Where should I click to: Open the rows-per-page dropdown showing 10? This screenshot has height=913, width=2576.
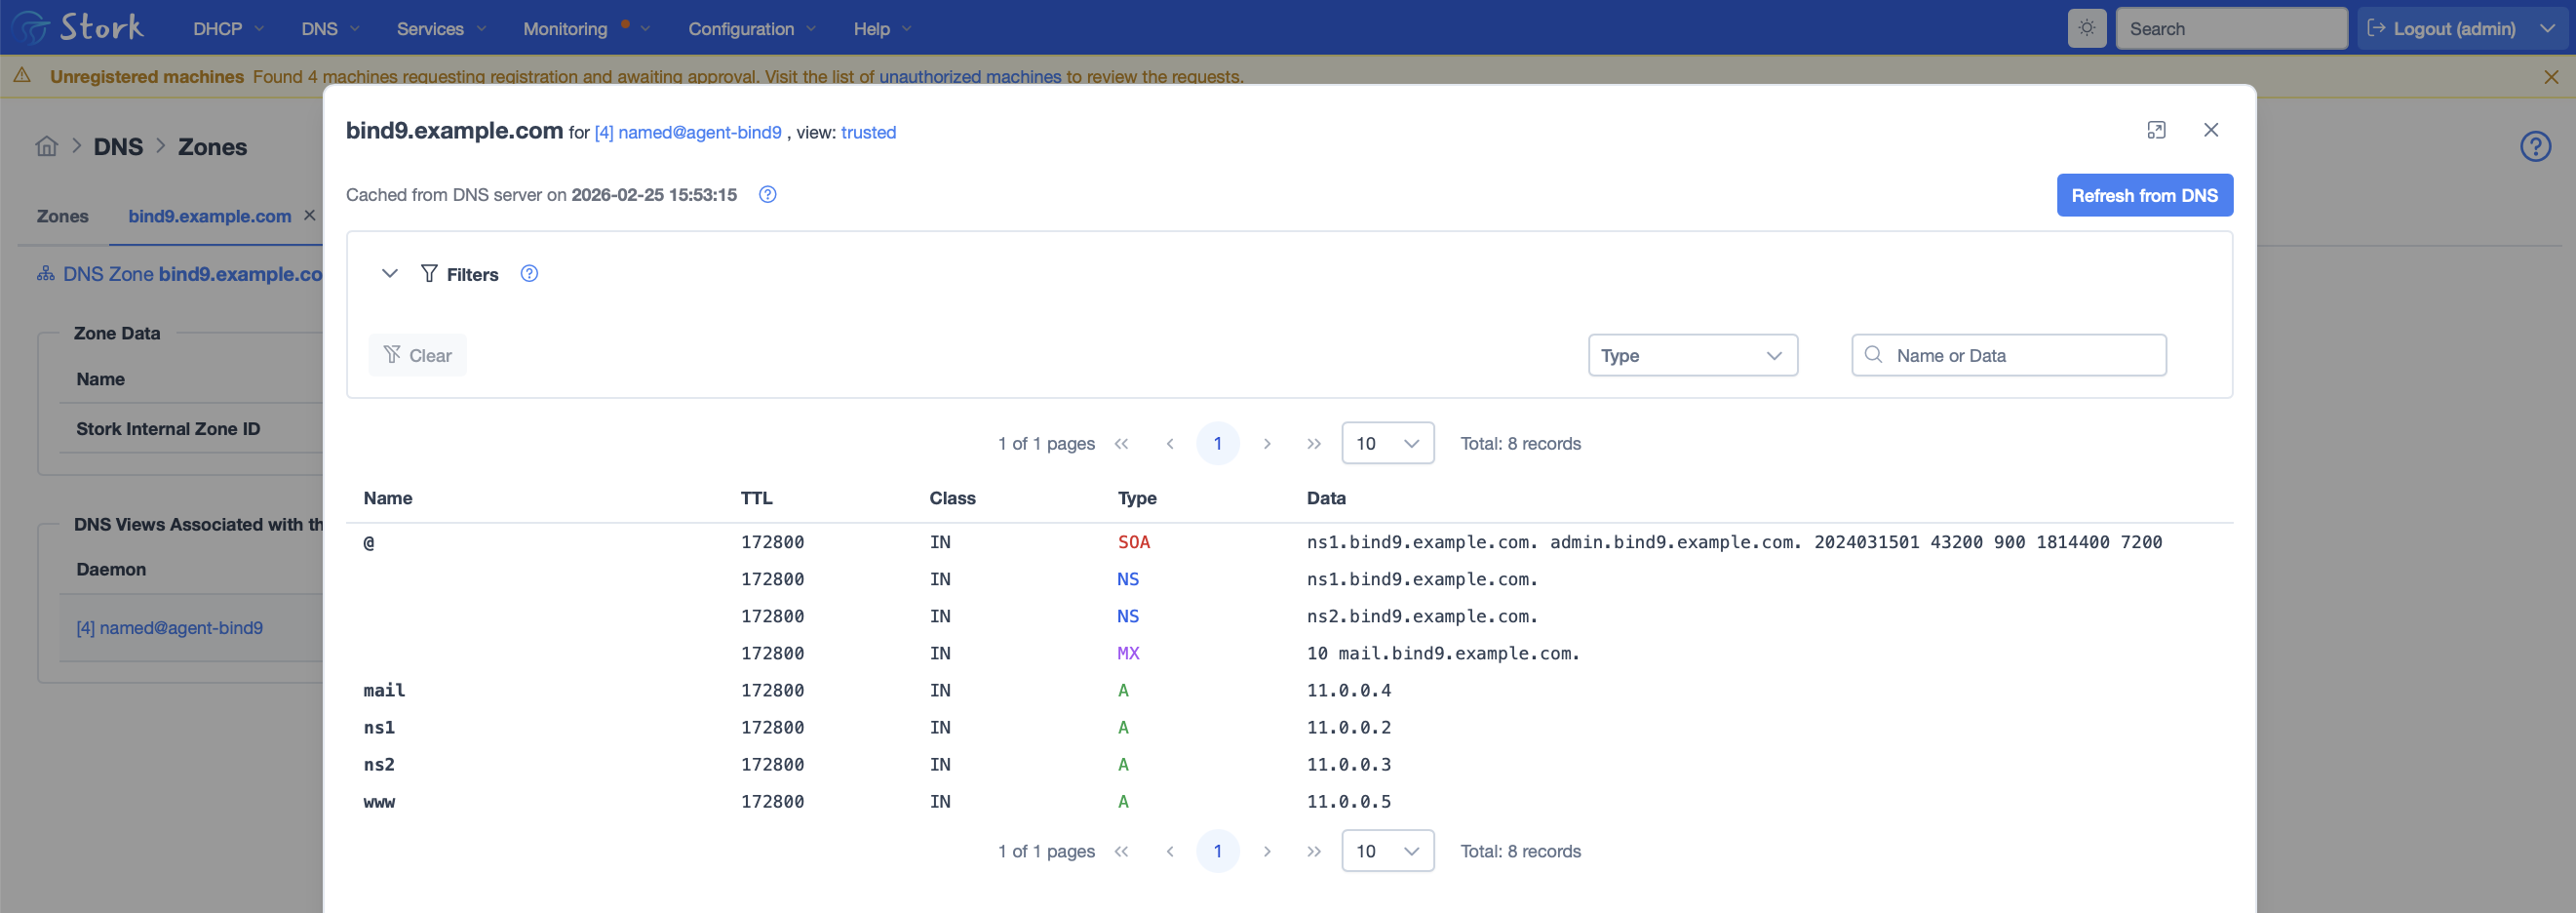[1388, 443]
